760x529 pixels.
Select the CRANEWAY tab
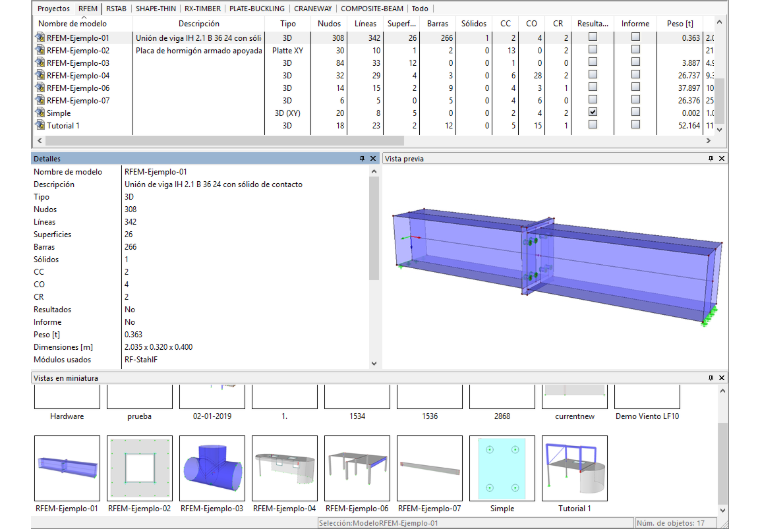(313, 8)
